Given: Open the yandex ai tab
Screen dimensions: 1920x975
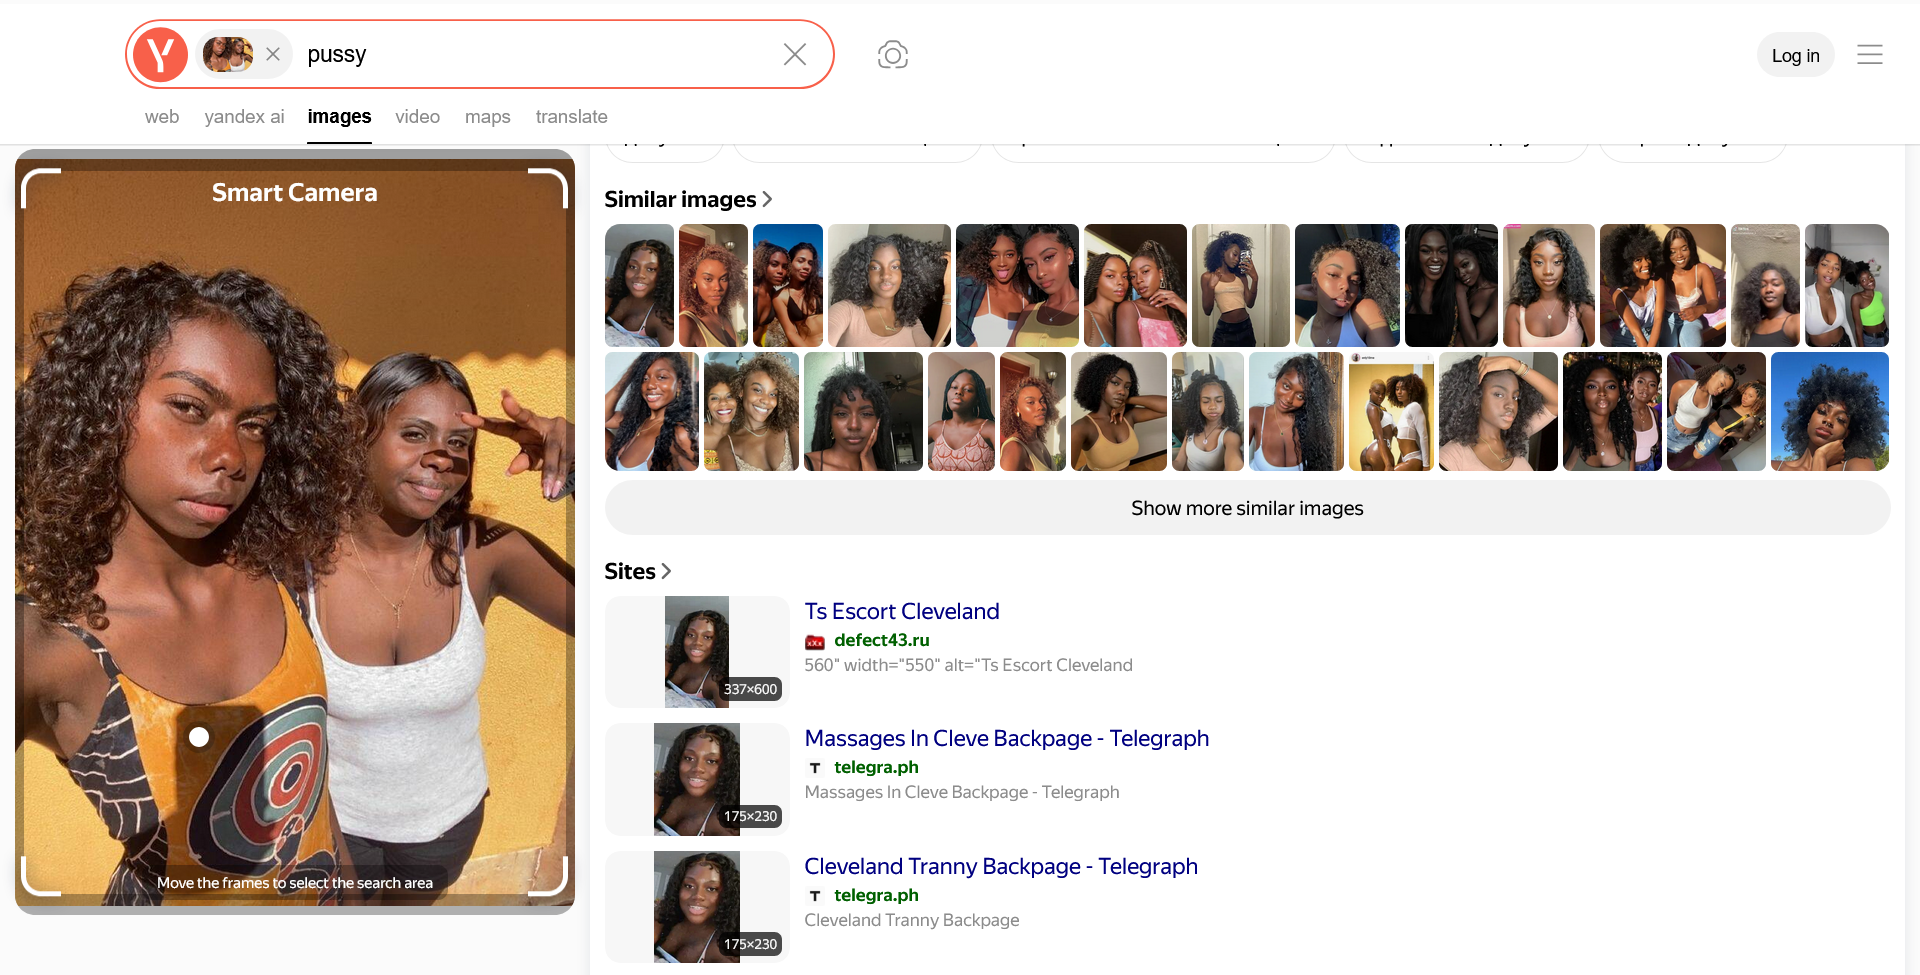Looking at the screenshot, I should [245, 117].
